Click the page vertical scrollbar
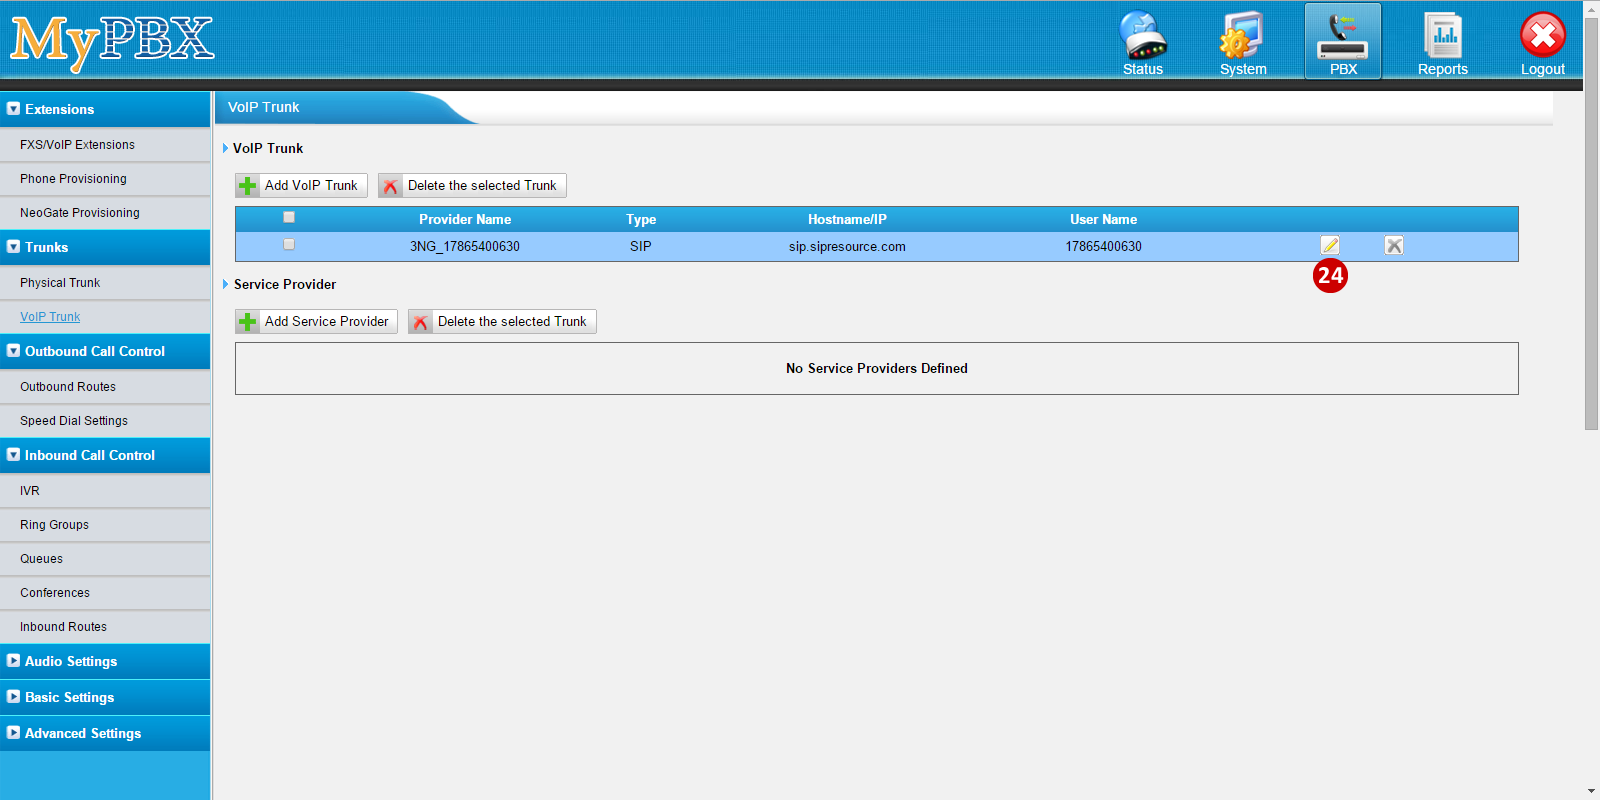This screenshot has height=800, width=1600. pyautogui.click(x=1591, y=220)
